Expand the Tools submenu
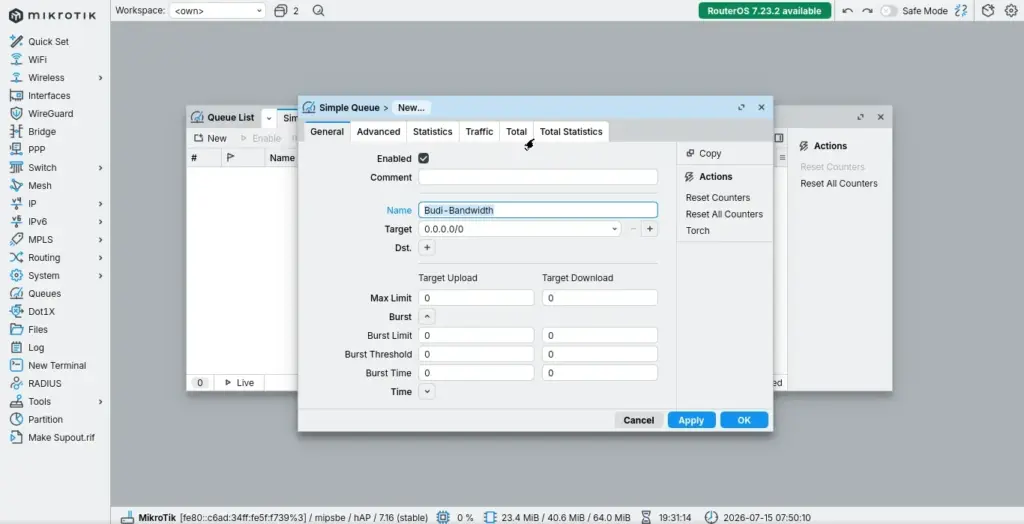Image resolution: width=1024 pixels, height=524 pixels. 101,401
